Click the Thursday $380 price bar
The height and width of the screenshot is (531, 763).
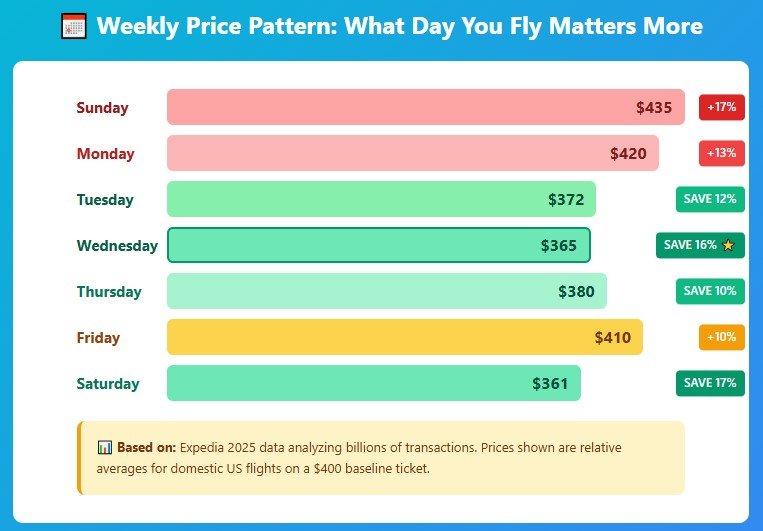pyautogui.click(x=386, y=291)
